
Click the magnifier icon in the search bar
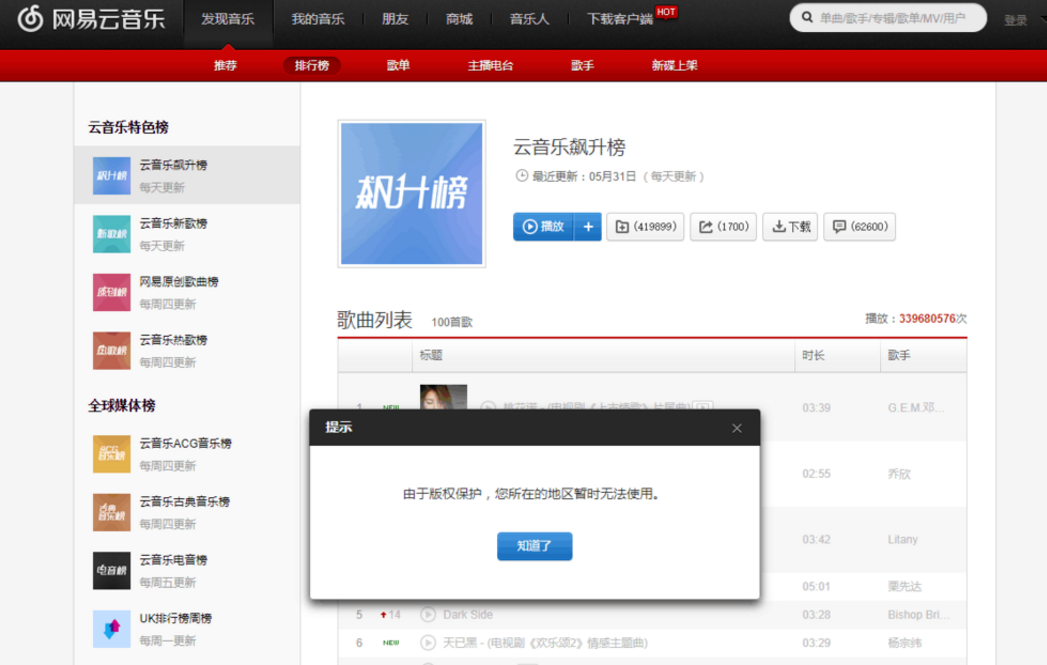point(806,17)
